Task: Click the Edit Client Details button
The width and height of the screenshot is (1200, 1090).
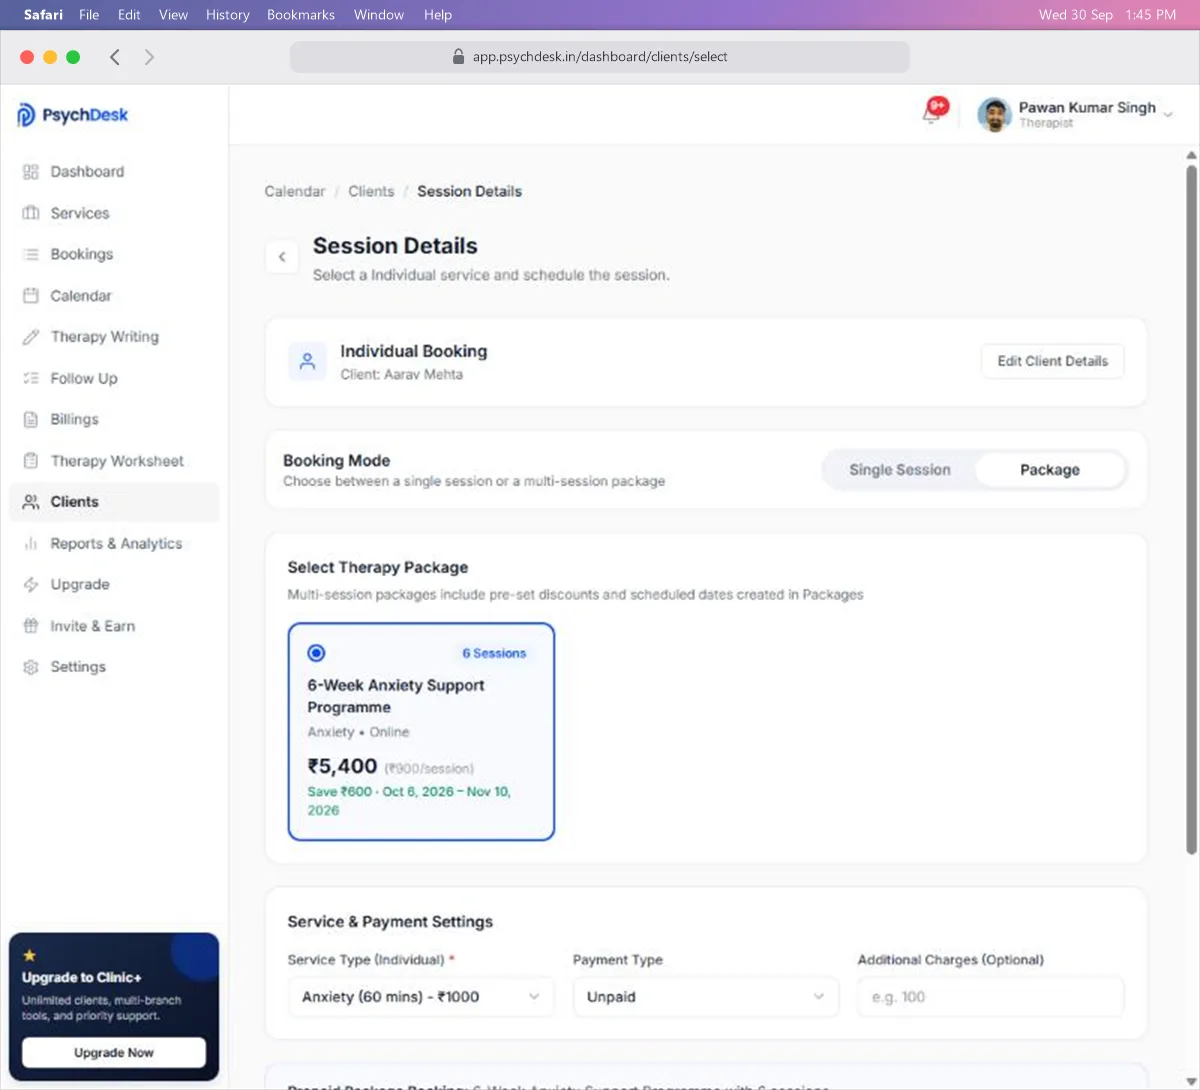Action: (1053, 361)
